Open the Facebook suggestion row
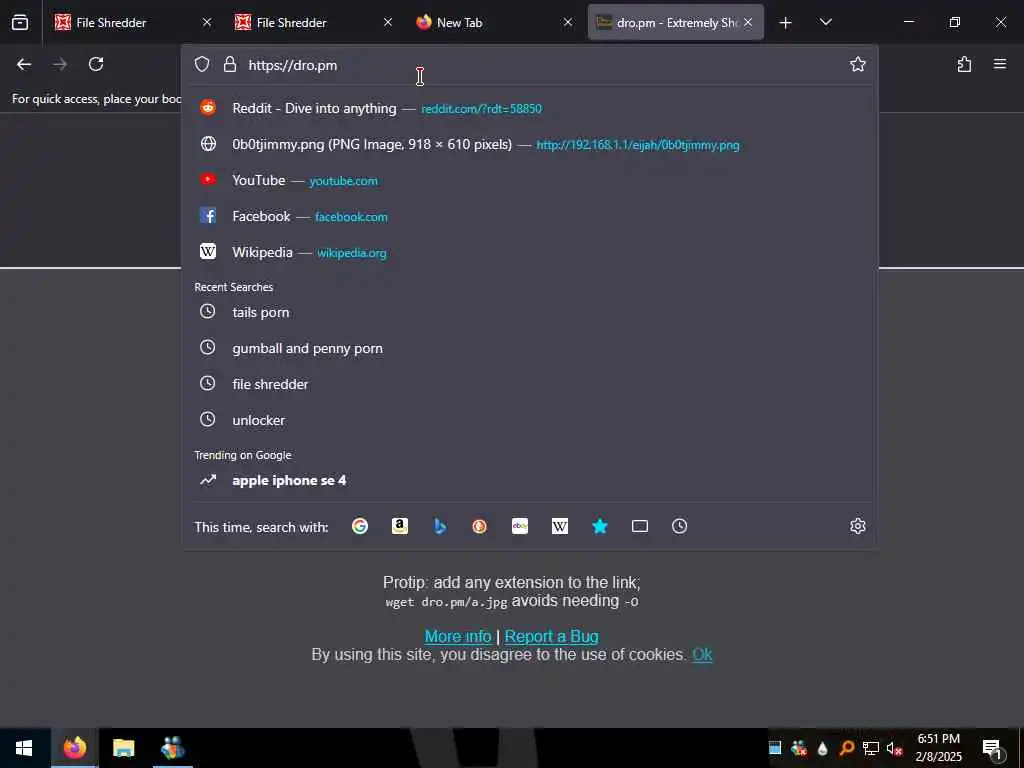 [530, 216]
